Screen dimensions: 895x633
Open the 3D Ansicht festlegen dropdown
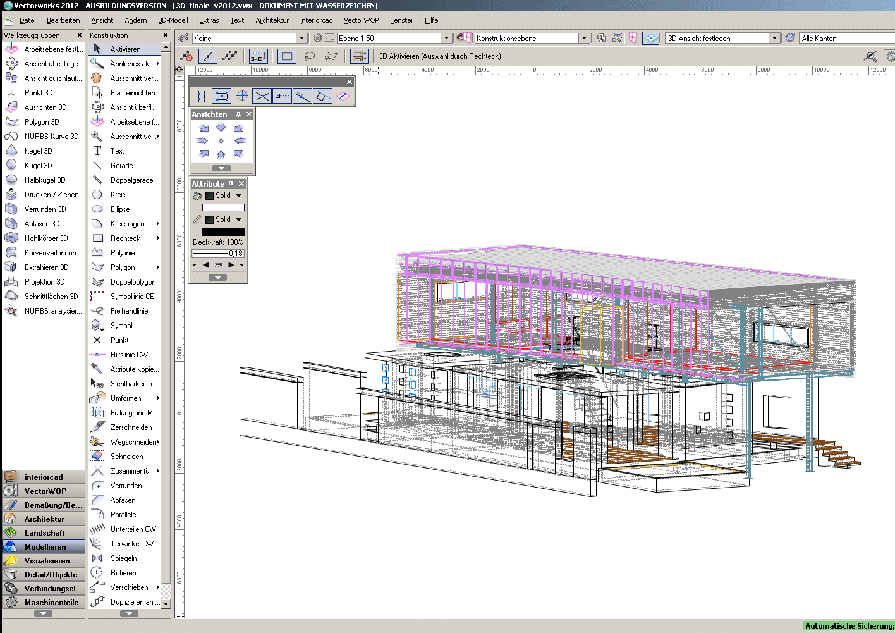click(775, 38)
